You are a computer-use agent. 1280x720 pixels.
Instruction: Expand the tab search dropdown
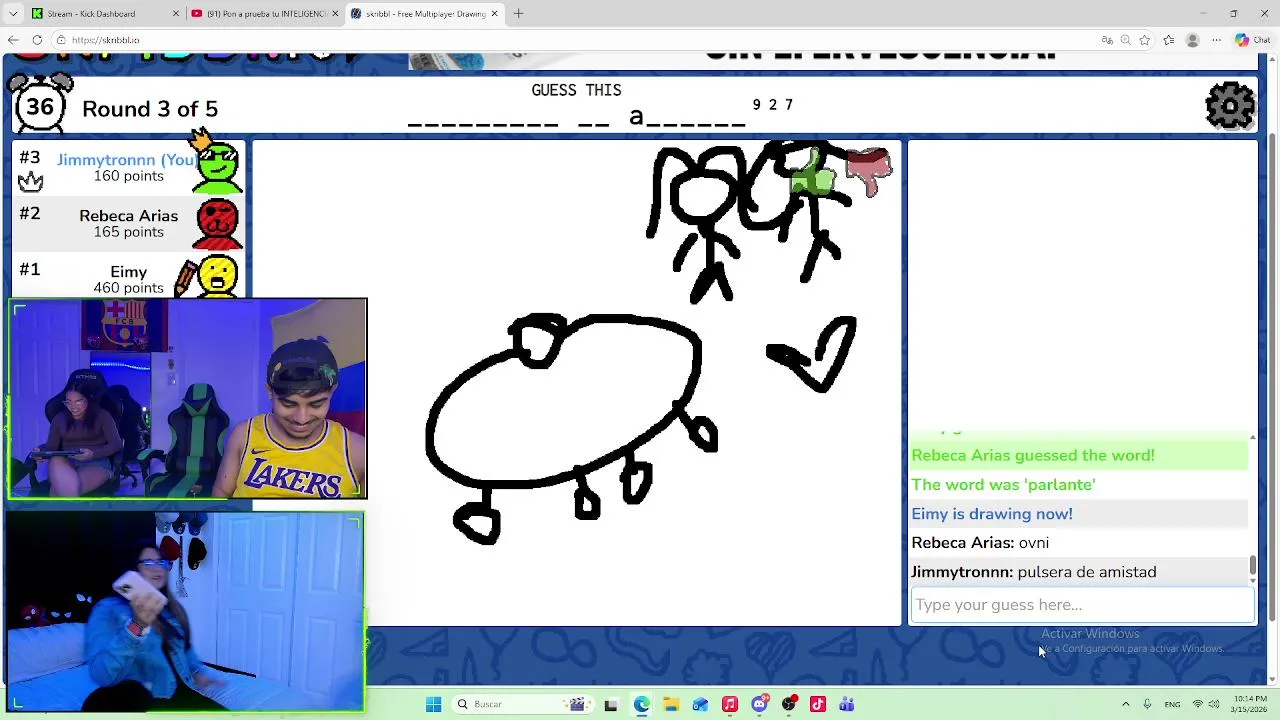(13, 14)
